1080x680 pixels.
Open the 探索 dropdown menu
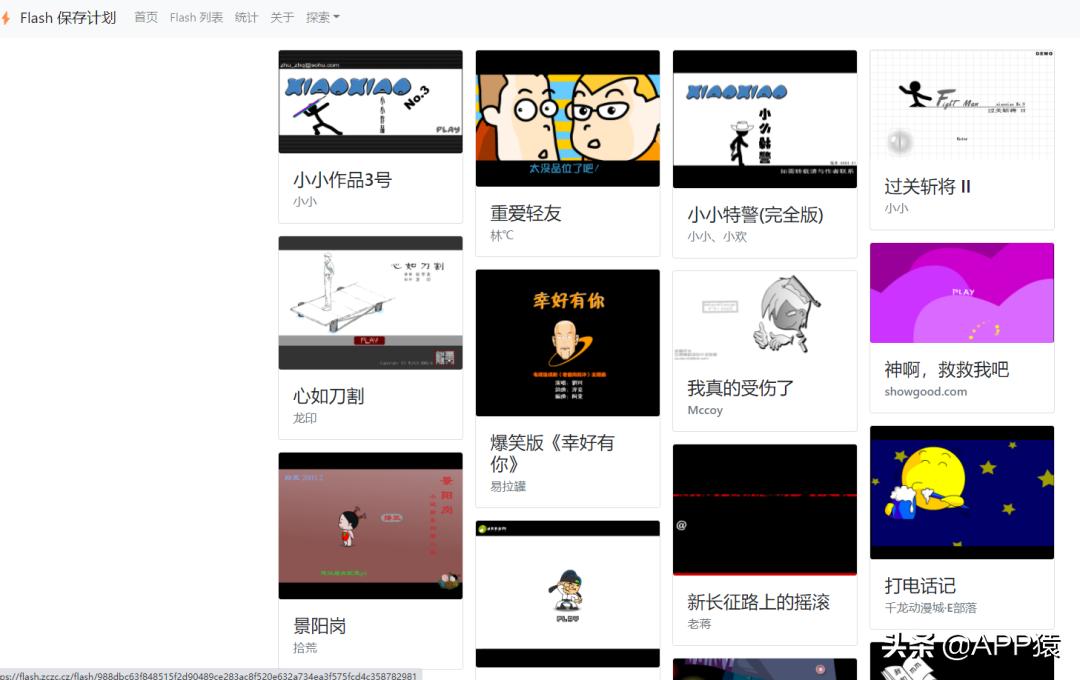322,17
